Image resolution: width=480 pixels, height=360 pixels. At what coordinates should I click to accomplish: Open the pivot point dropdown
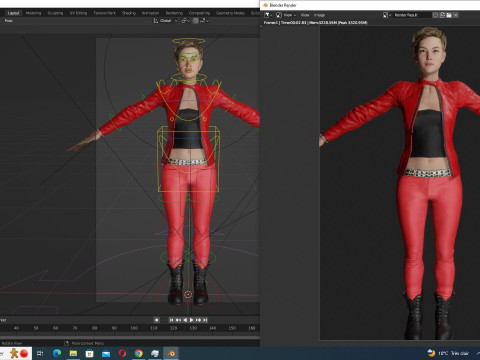coord(185,21)
